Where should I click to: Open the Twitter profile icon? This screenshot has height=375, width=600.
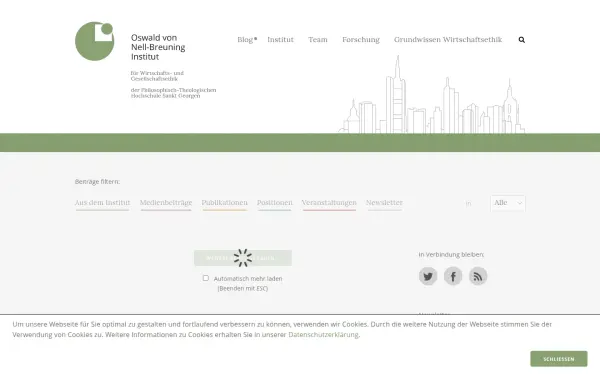428,276
